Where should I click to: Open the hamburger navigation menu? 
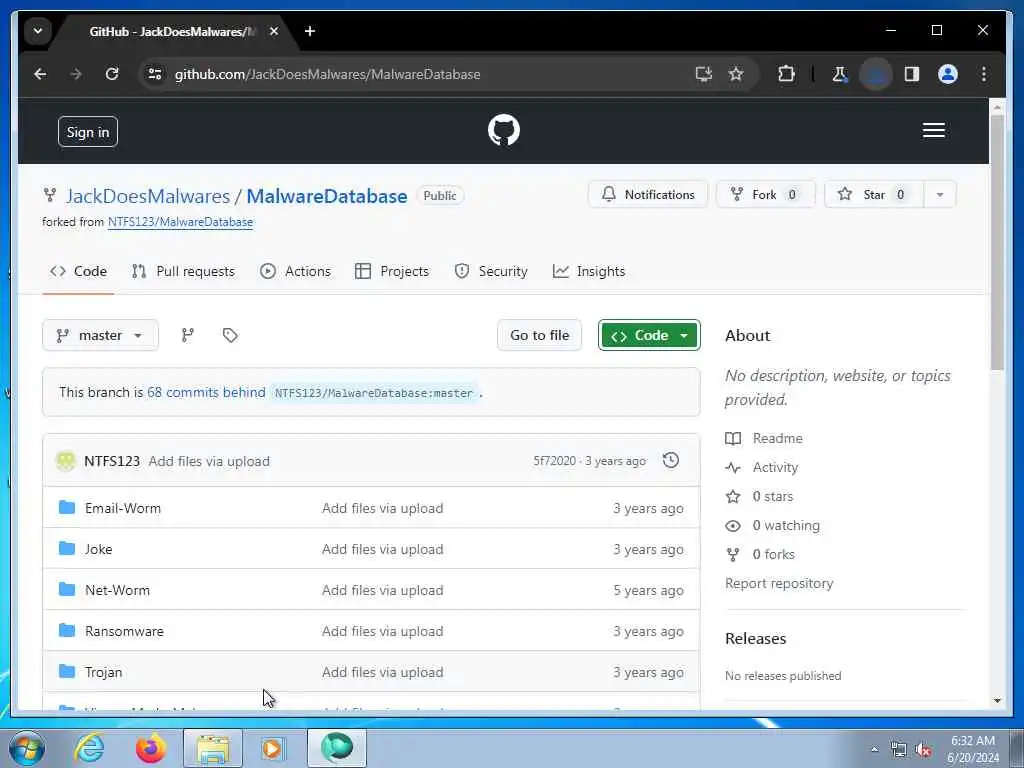coord(933,130)
